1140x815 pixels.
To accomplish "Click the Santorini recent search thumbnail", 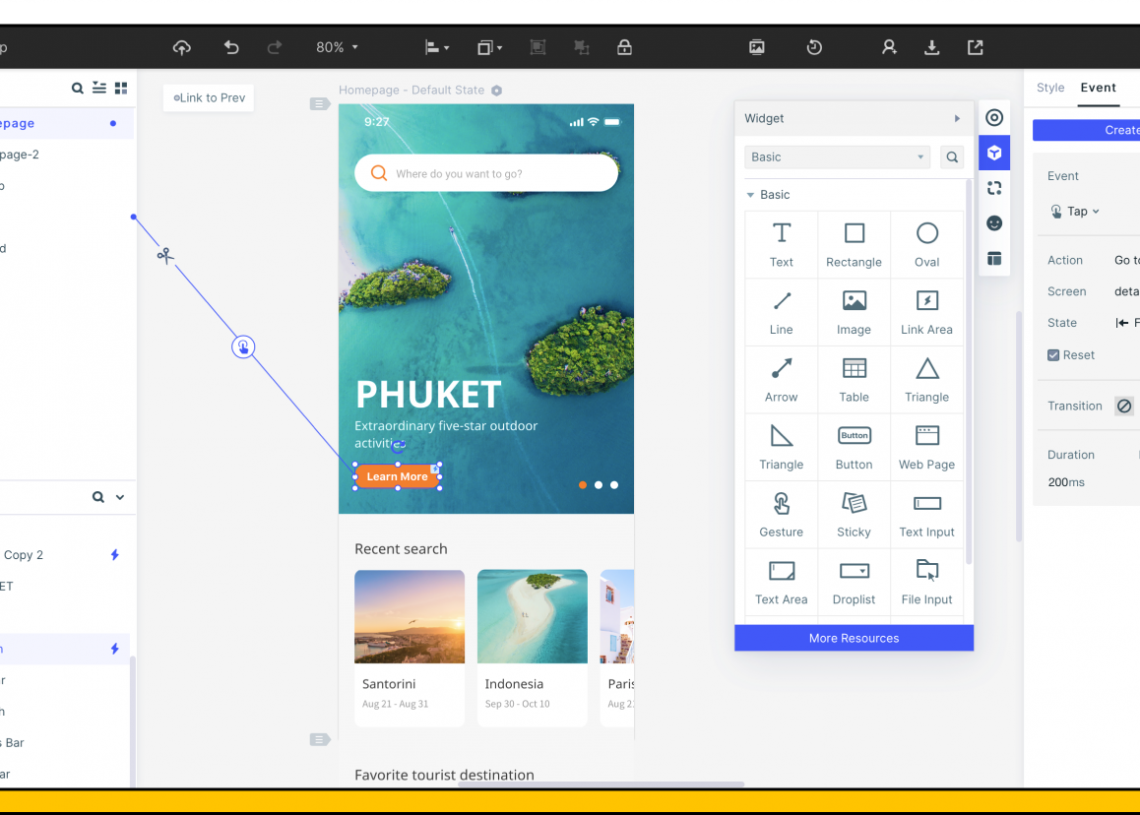I will [409, 617].
